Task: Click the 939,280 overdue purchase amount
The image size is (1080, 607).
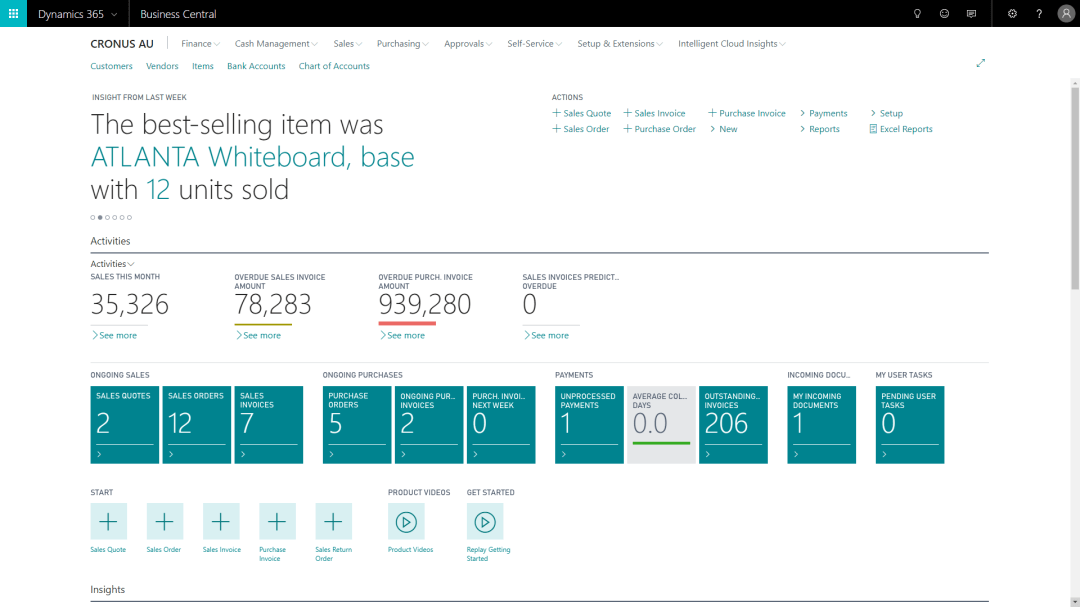Action: tap(424, 304)
